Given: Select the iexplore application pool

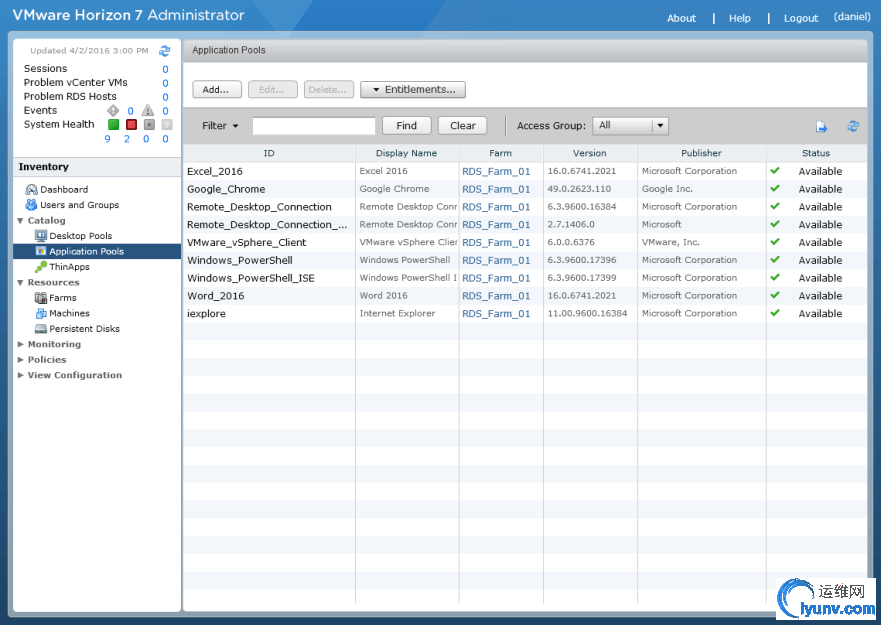Looking at the screenshot, I should pyautogui.click(x=525, y=314).
